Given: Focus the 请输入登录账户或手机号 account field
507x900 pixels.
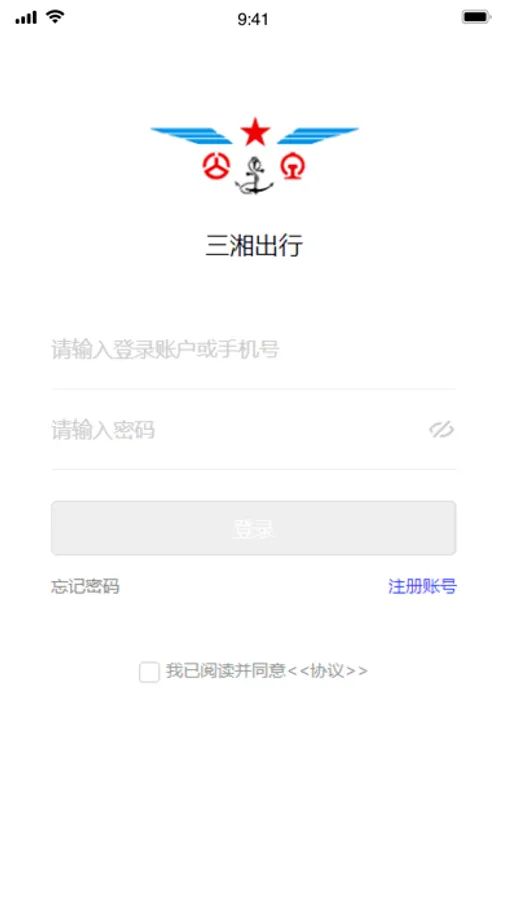Looking at the screenshot, I should point(254,350).
